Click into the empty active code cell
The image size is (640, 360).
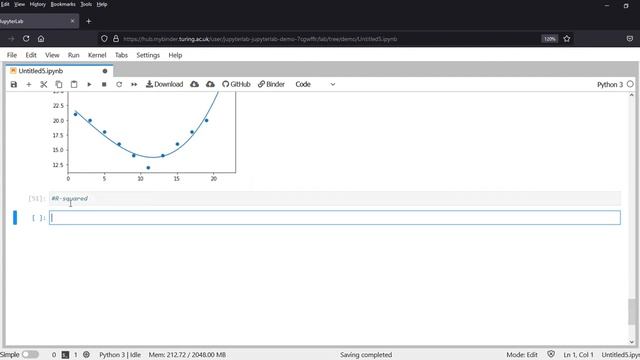(x=335, y=218)
